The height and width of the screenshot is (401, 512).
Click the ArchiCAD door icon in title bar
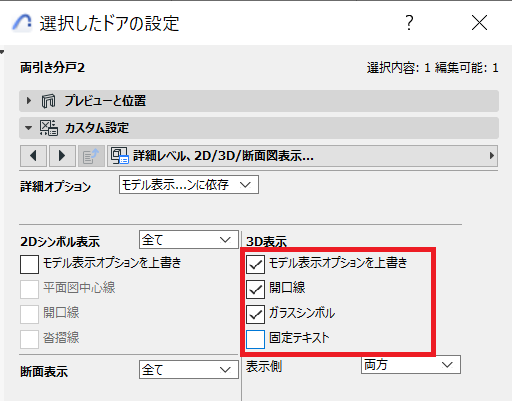pos(22,23)
